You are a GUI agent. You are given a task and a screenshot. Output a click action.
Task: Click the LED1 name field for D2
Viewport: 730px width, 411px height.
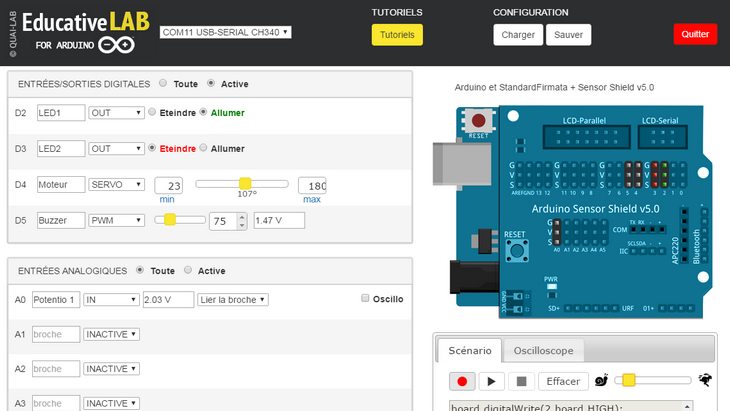[61, 113]
